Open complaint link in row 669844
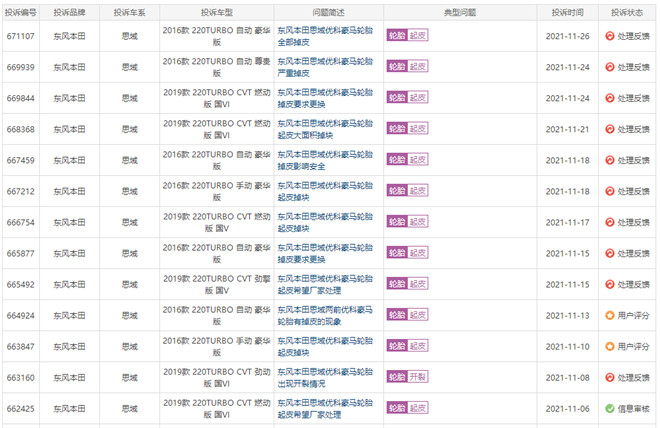 pos(325,98)
